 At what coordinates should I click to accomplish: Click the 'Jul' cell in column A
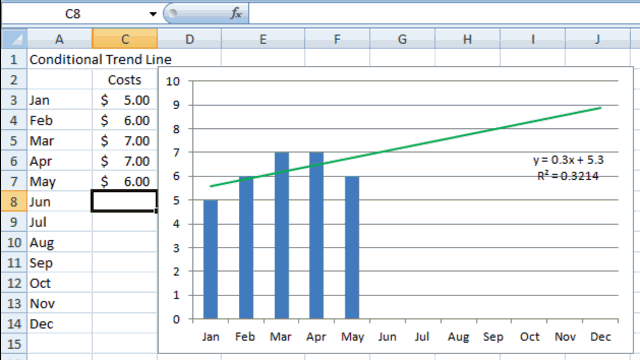[60, 222]
